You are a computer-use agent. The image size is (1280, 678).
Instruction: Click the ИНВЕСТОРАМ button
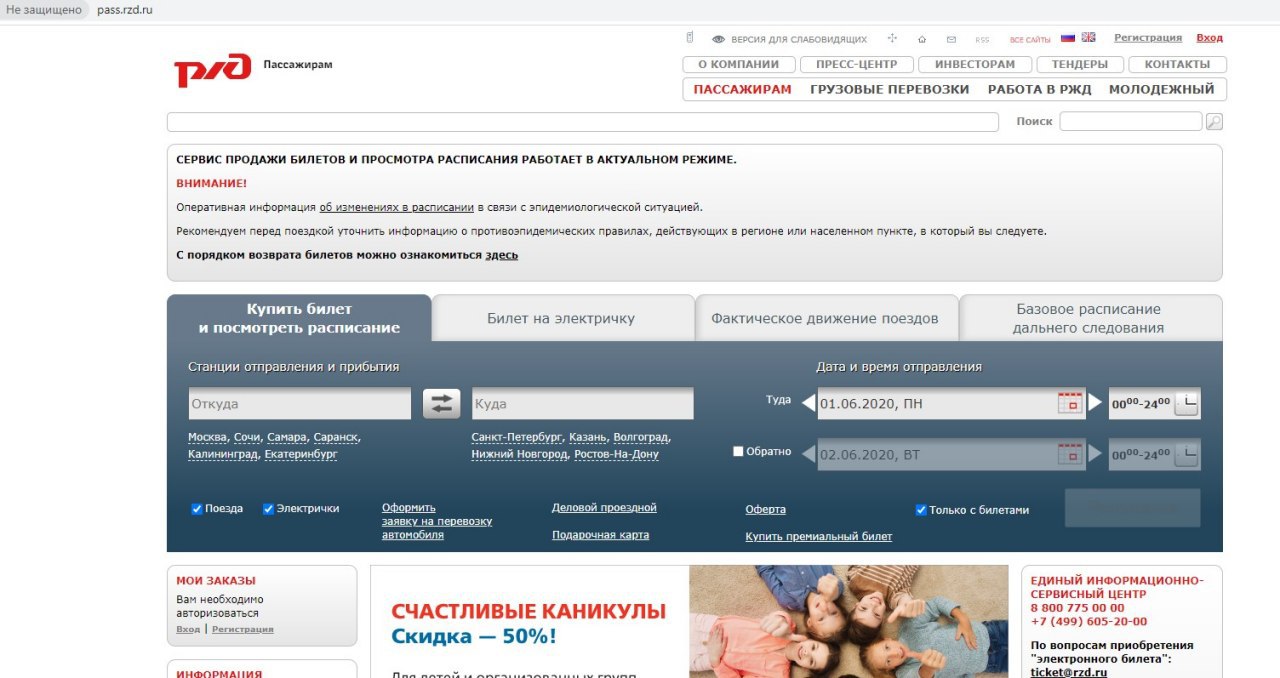coord(975,64)
